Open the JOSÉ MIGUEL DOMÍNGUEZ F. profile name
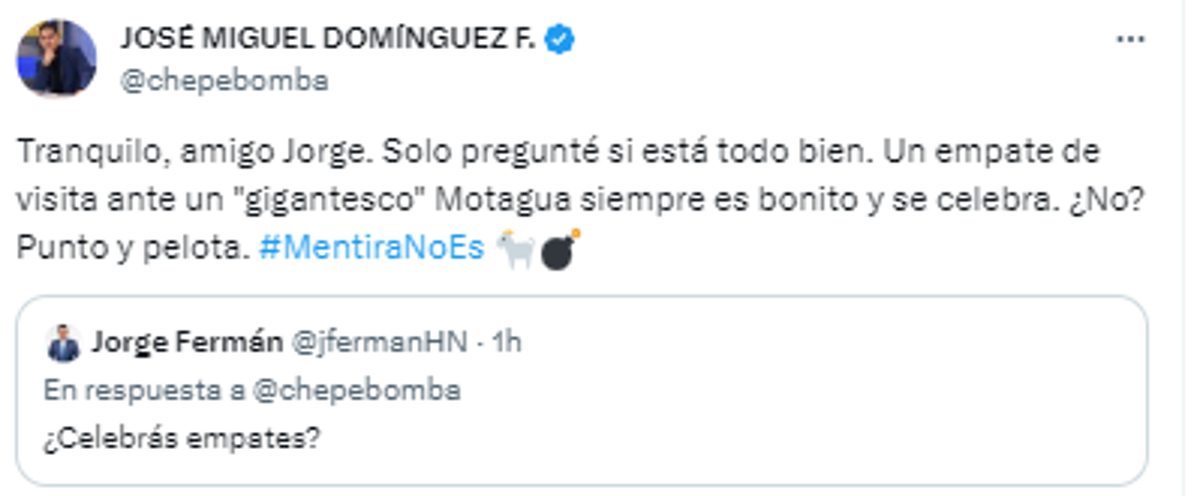Screen dimensions: 1200x496 pyautogui.click(x=330, y=39)
